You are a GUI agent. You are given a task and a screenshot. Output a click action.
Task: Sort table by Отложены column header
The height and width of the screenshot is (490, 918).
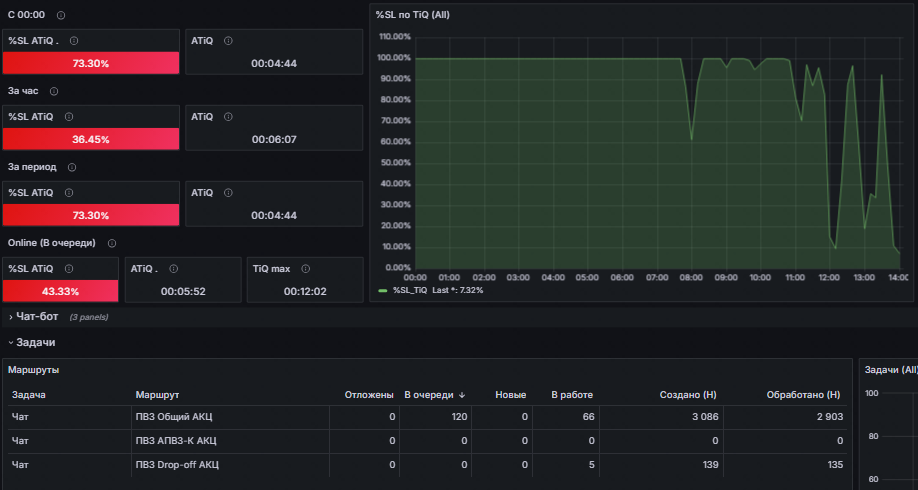pyautogui.click(x=369, y=395)
